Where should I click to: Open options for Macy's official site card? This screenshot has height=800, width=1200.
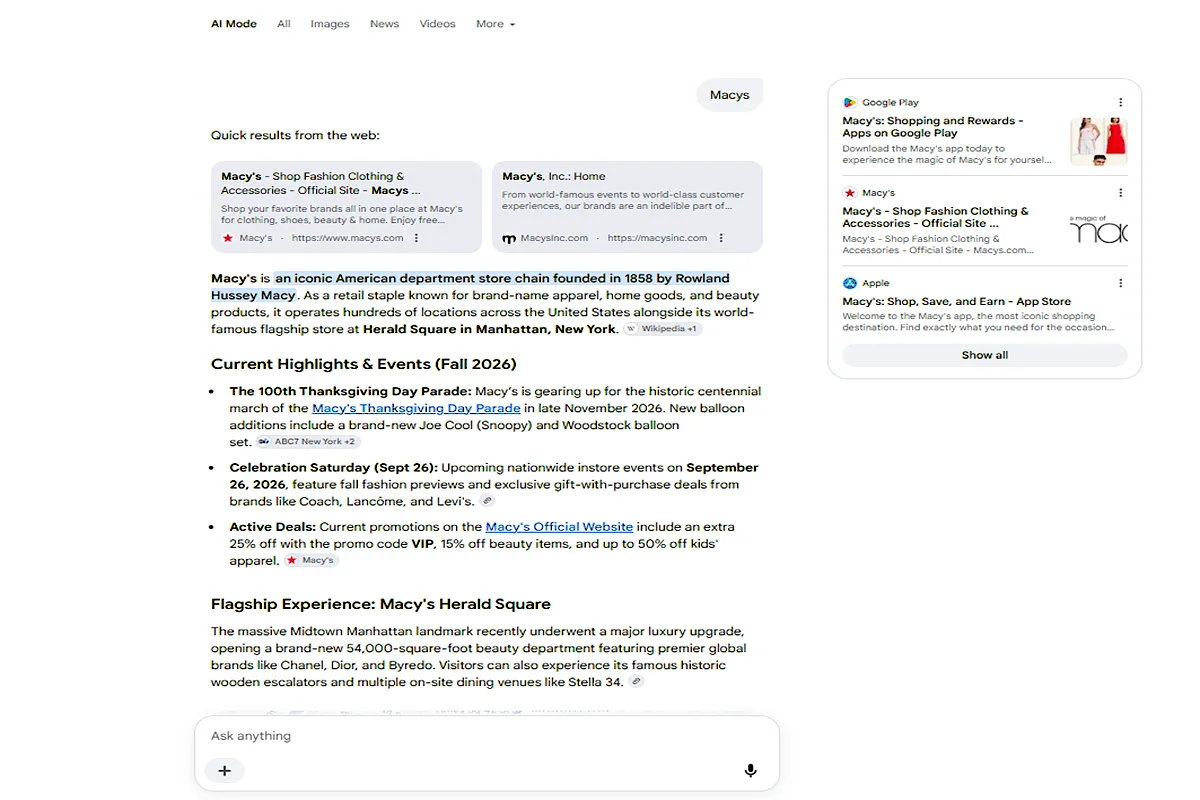(416, 238)
